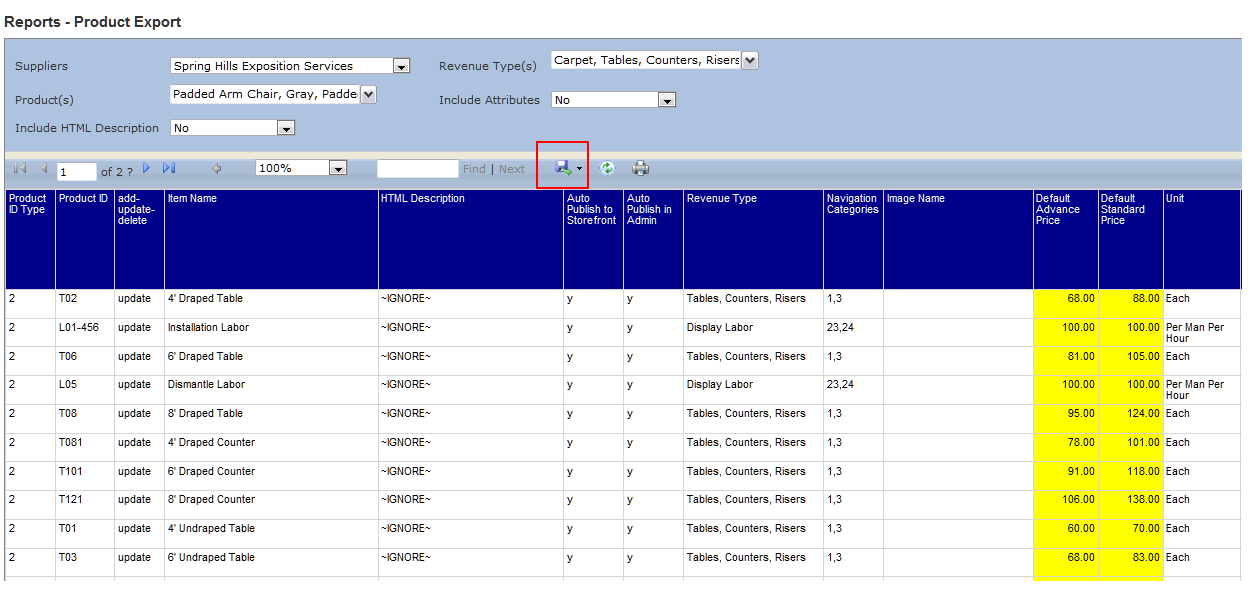Image resolution: width=1250 pixels, height=590 pixels.
Task: Navigate to the next report page
Action: pyautogui.click(x=146, y=168)
